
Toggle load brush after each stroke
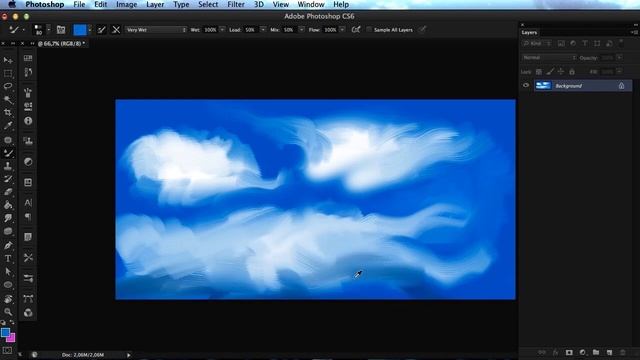(102, 30)
